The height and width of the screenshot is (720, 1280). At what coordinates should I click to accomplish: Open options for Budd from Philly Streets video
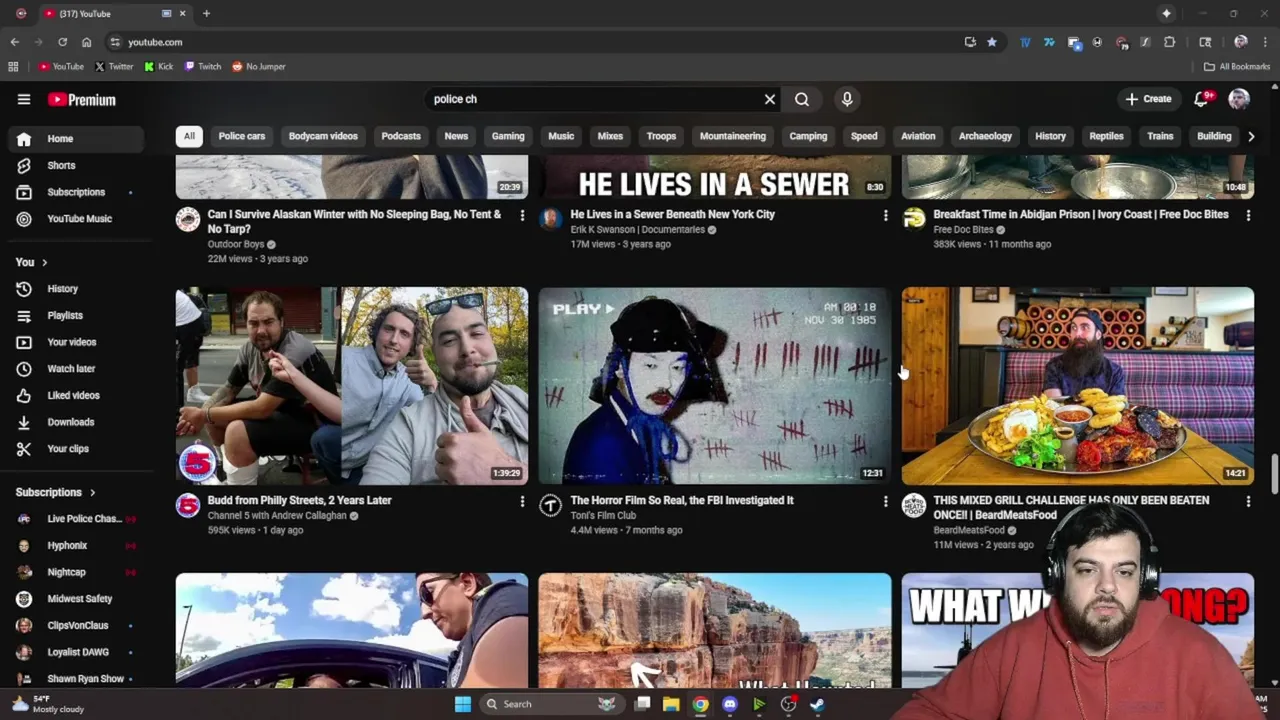(x=522, y=501)
